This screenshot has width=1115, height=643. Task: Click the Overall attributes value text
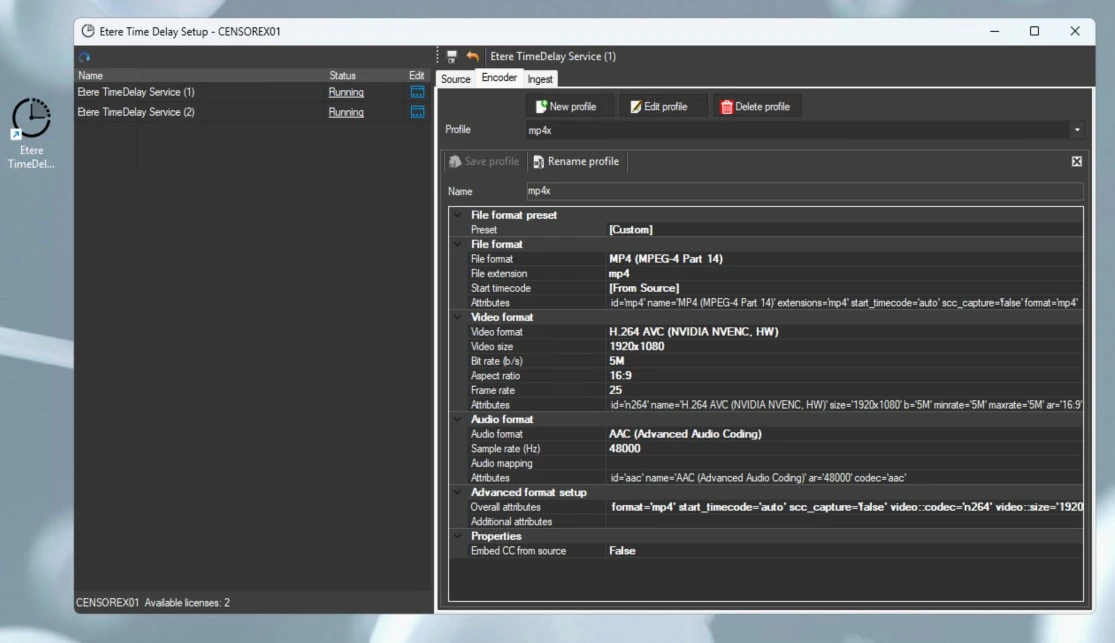(846, 507)
